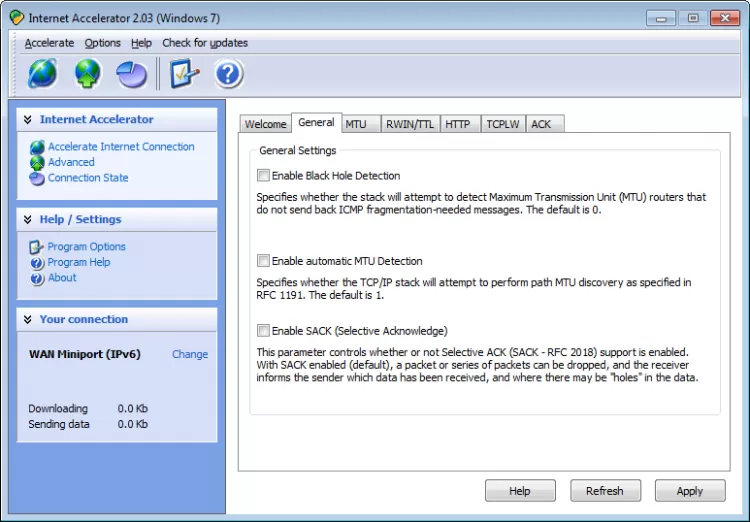Click the Sending data 0.0 Kb value
The height and width of the screenshot is (522, 750).
132,424
